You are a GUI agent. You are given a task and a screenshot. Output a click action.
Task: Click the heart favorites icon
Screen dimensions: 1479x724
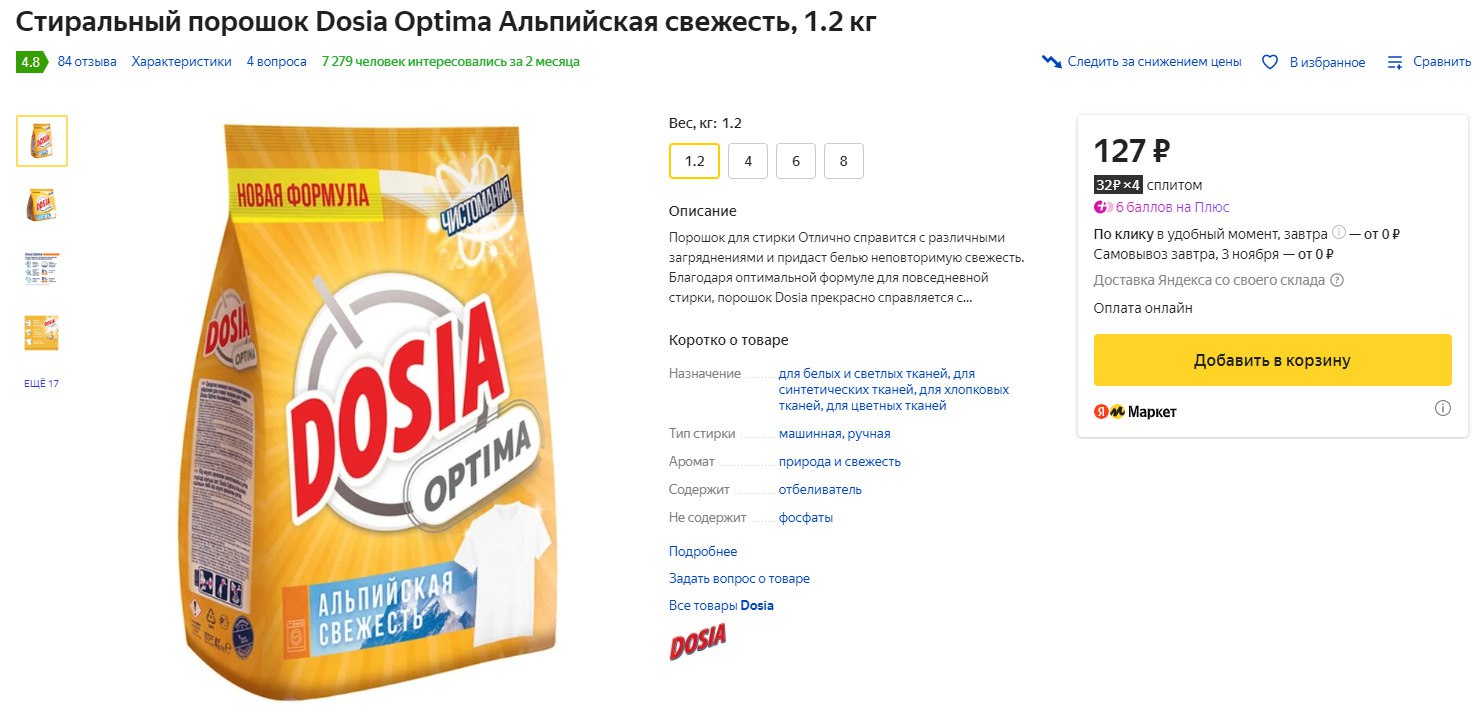pyautogui.click(x=1270, y=62)
